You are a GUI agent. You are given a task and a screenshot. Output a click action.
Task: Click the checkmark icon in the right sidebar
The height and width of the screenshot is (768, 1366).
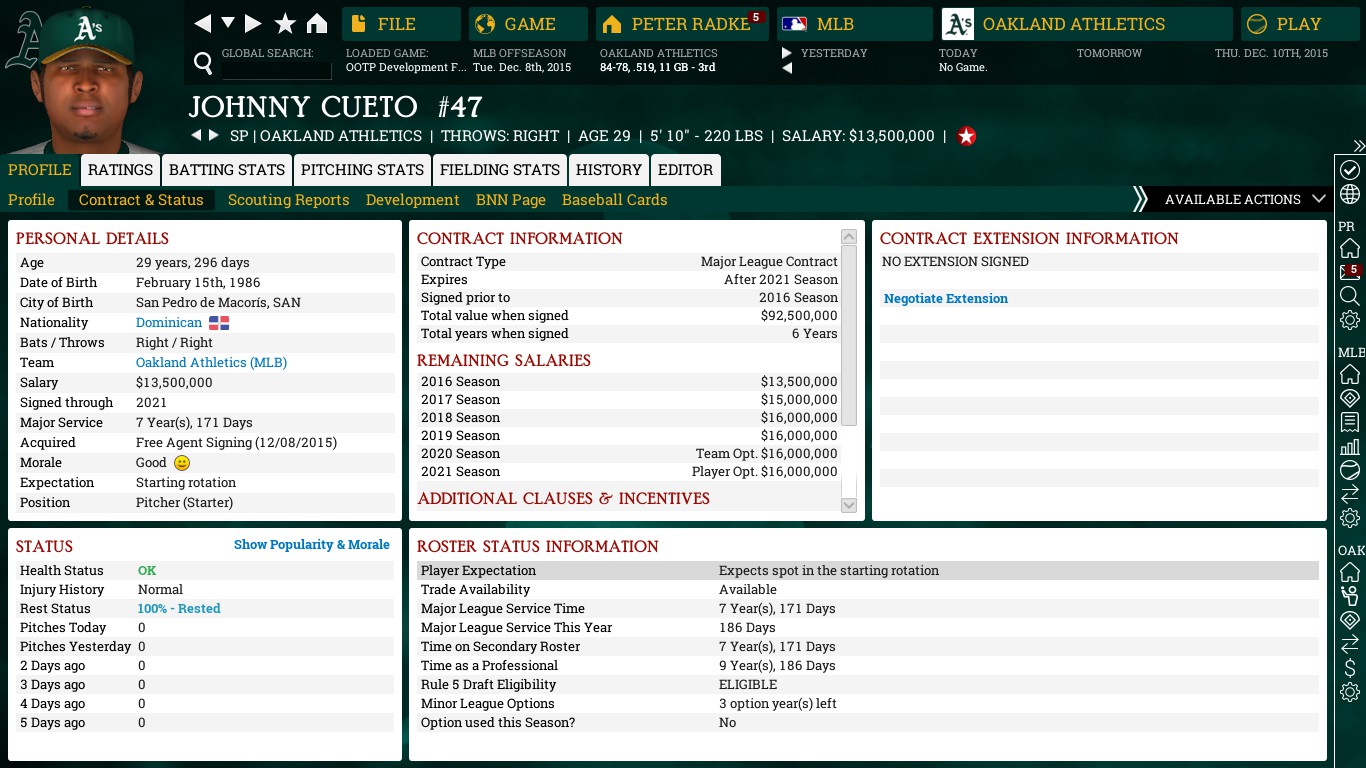click(x=1349, y=170)
